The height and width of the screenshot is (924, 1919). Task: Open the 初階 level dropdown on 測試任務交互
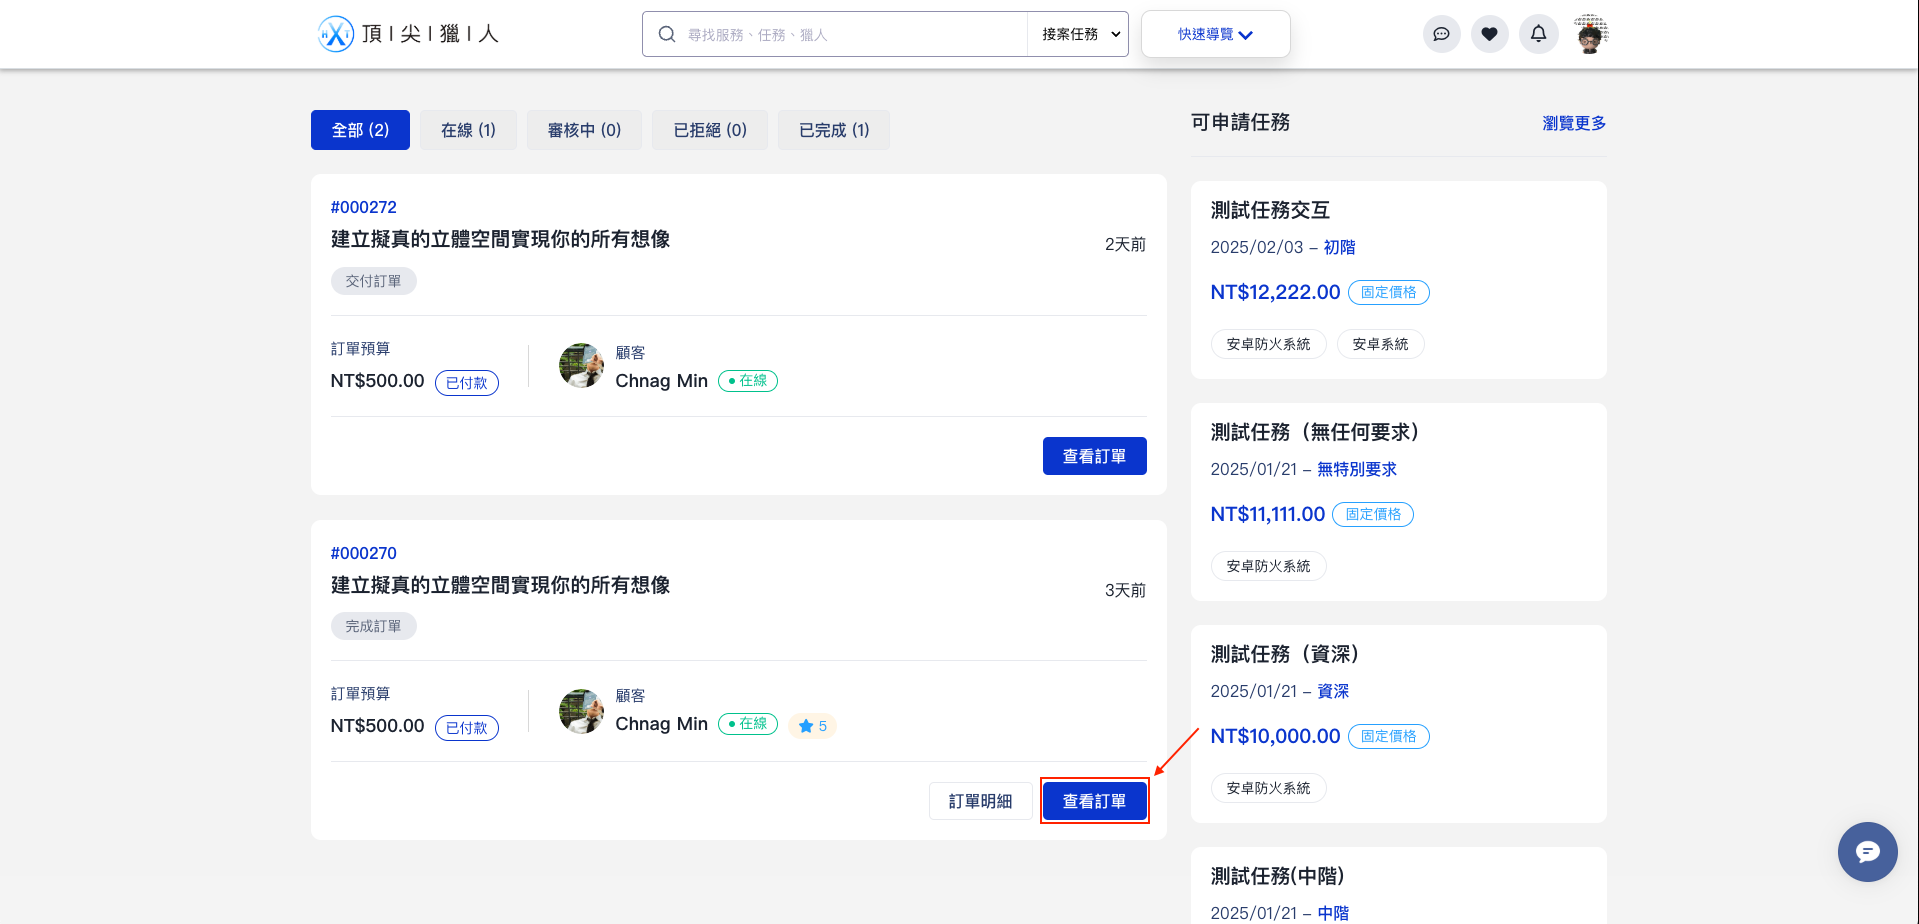(1340, 247)
